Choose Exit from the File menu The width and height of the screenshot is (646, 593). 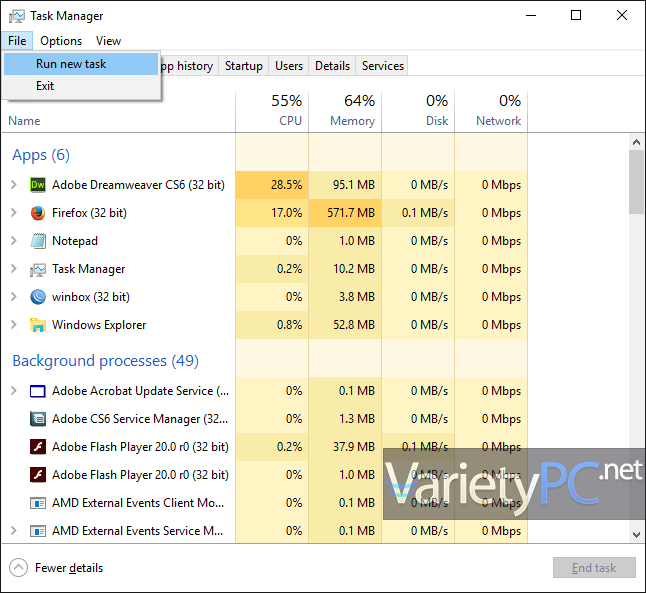pyautogui.click(x=81, y=86)
